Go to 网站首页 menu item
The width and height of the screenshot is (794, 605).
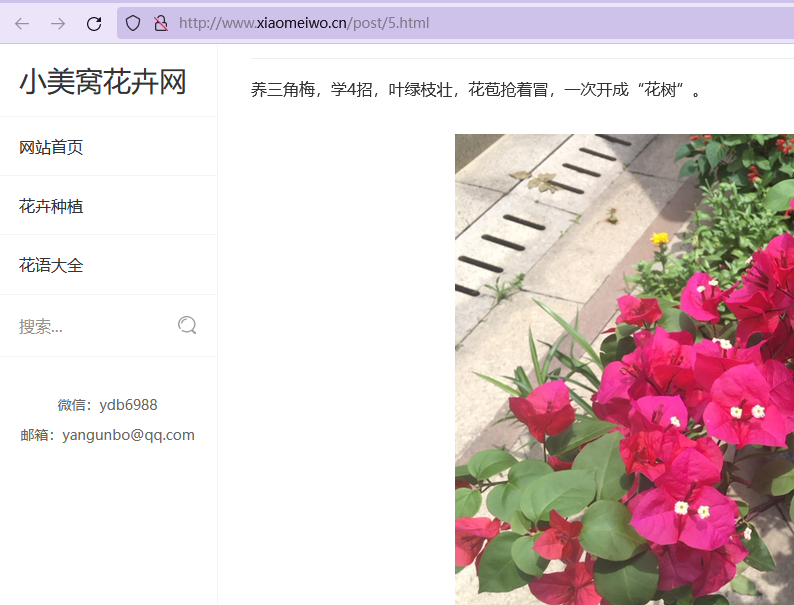click(51, 147)
